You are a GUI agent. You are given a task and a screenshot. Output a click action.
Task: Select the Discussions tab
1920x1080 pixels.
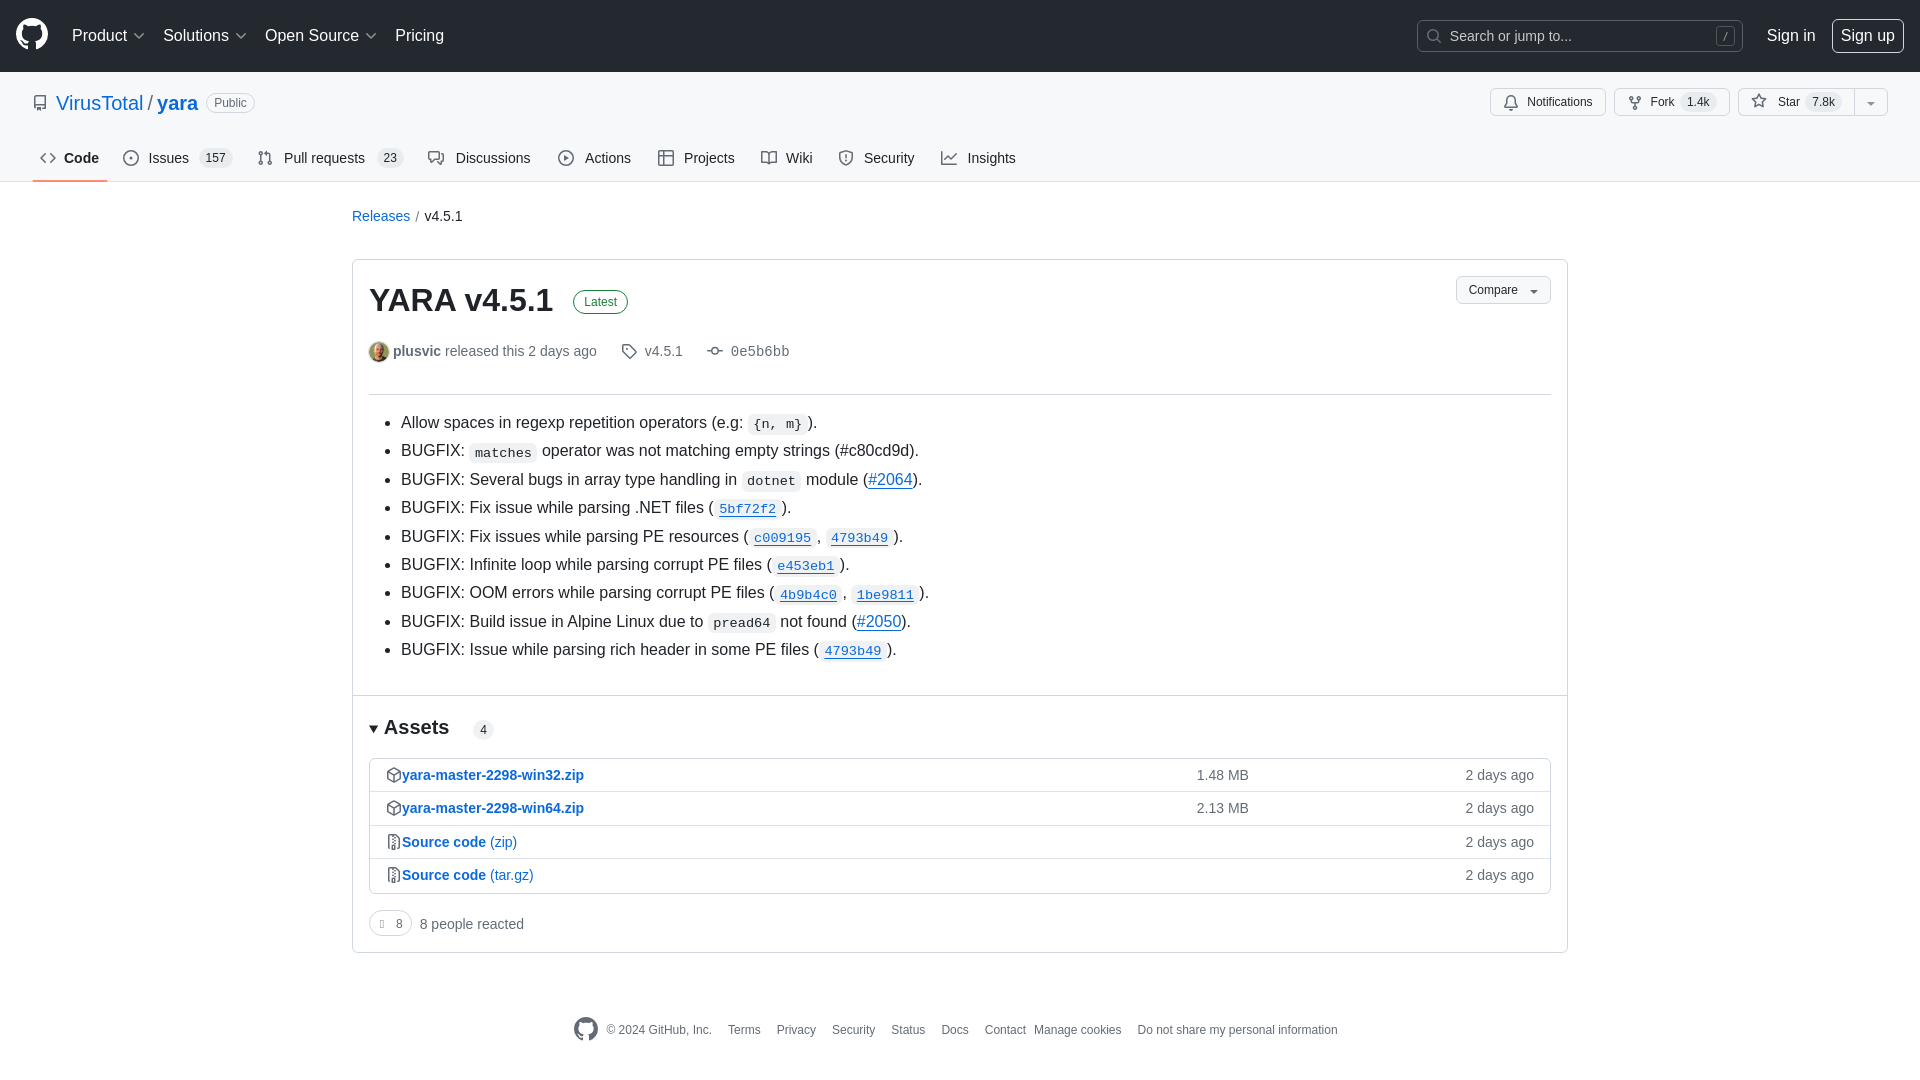pos(480,158)
